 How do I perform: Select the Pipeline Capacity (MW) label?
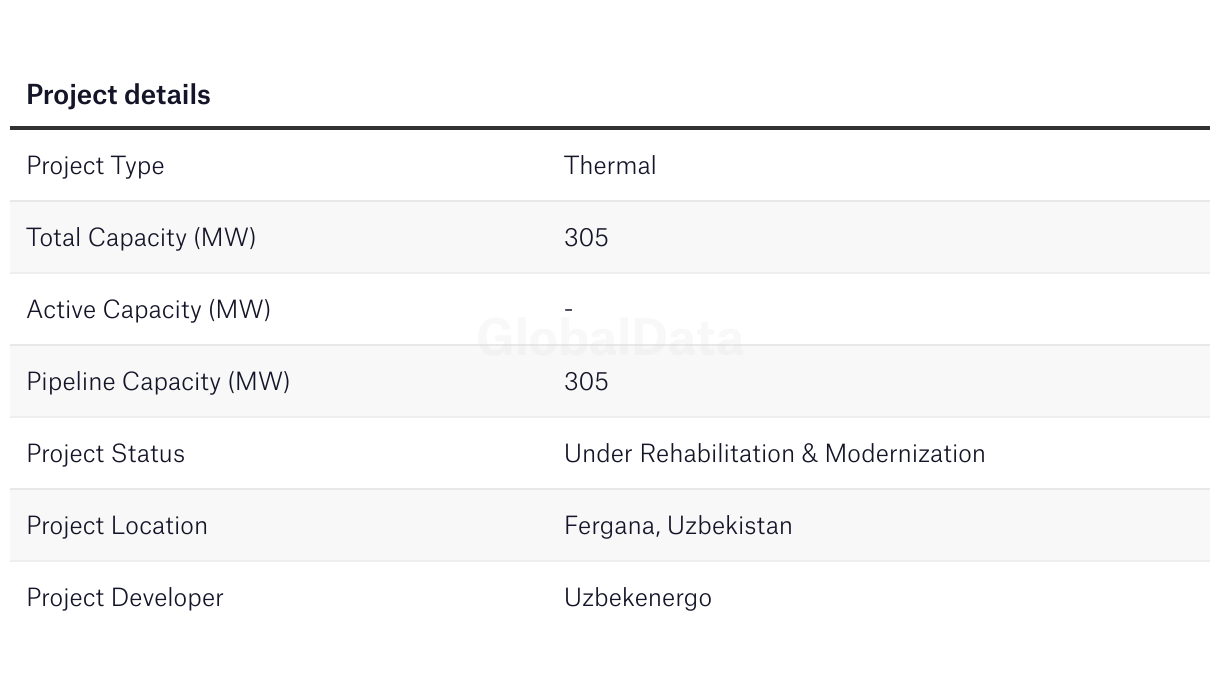click(x=158, y=382)
